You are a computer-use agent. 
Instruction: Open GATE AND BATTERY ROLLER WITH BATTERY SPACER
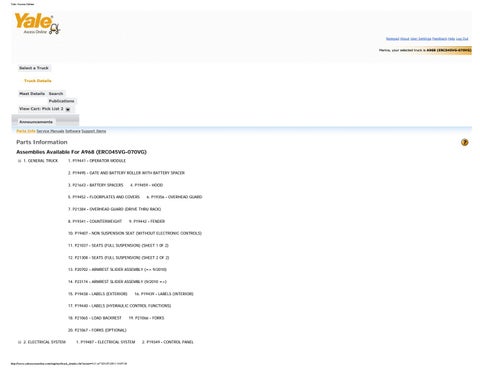point(126,173)
